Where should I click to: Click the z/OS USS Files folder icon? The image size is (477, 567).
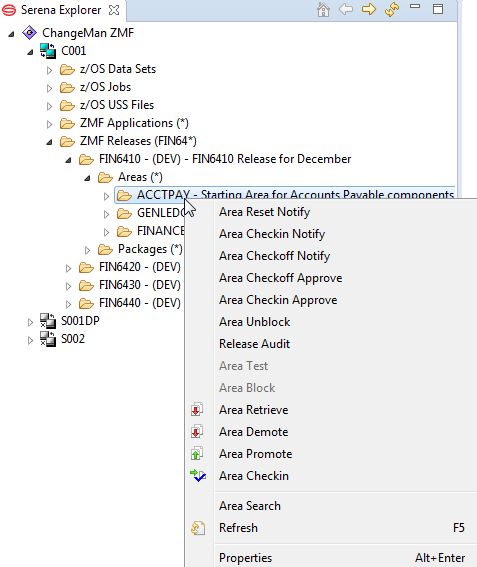tap(67, 105)
